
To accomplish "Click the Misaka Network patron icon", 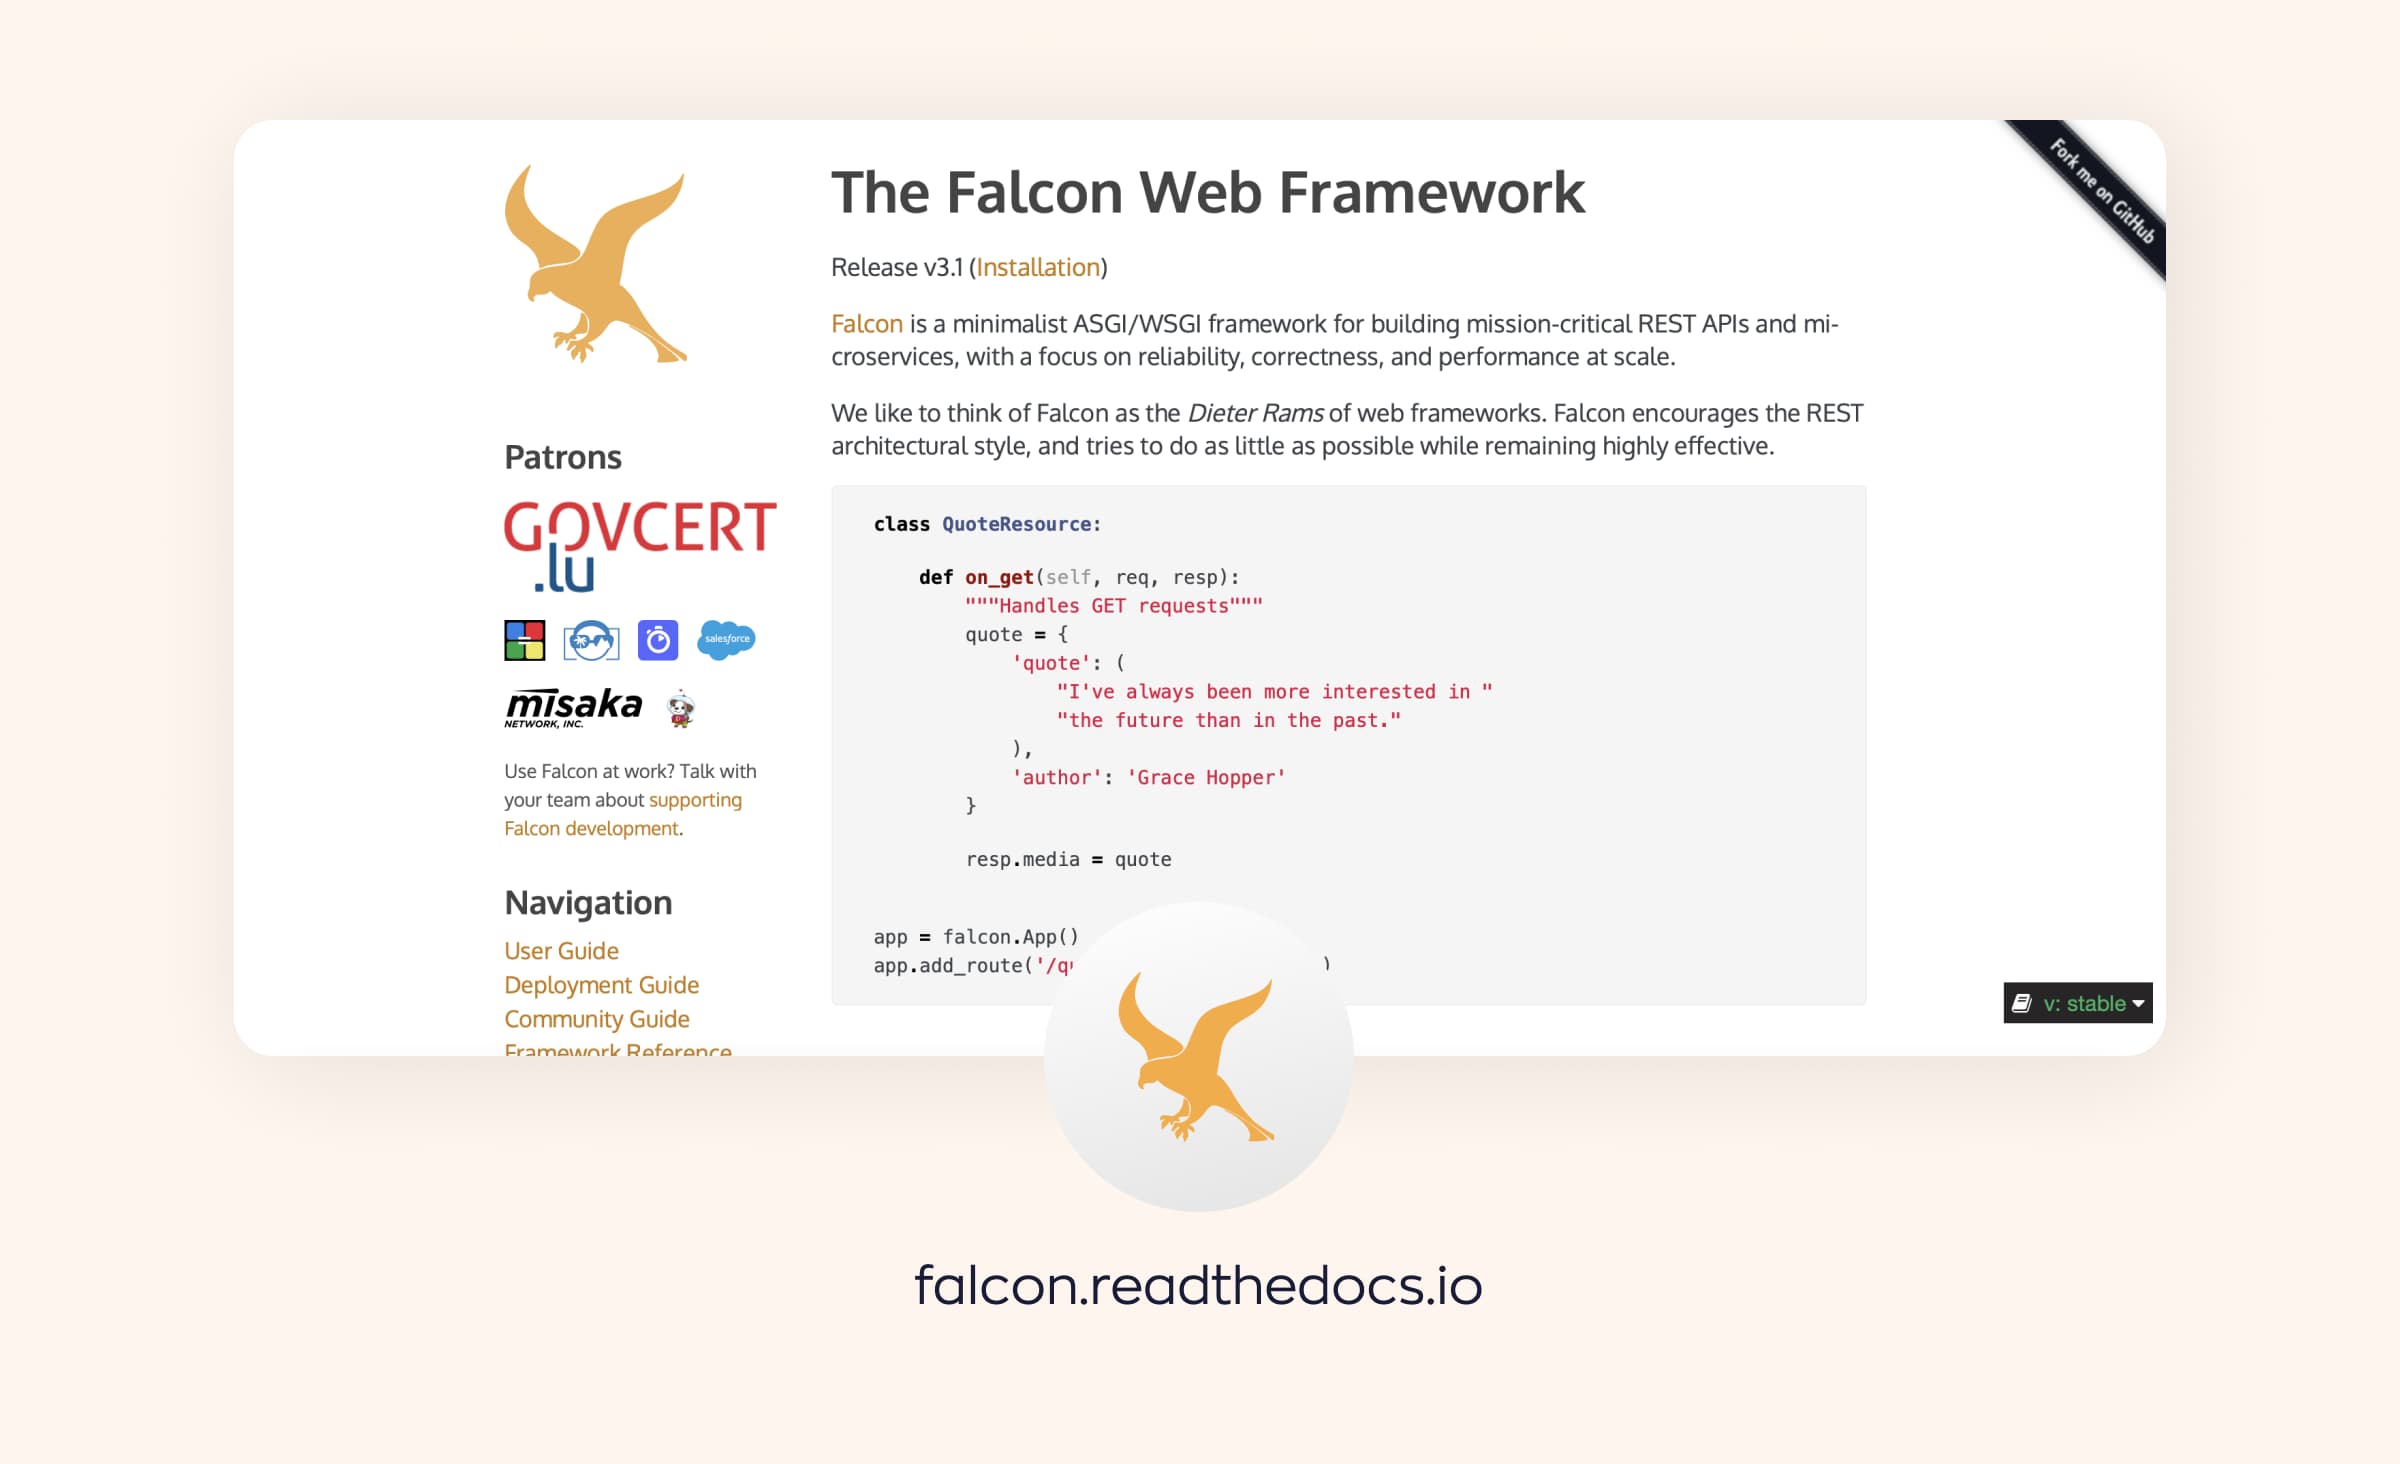I will 571,708.
